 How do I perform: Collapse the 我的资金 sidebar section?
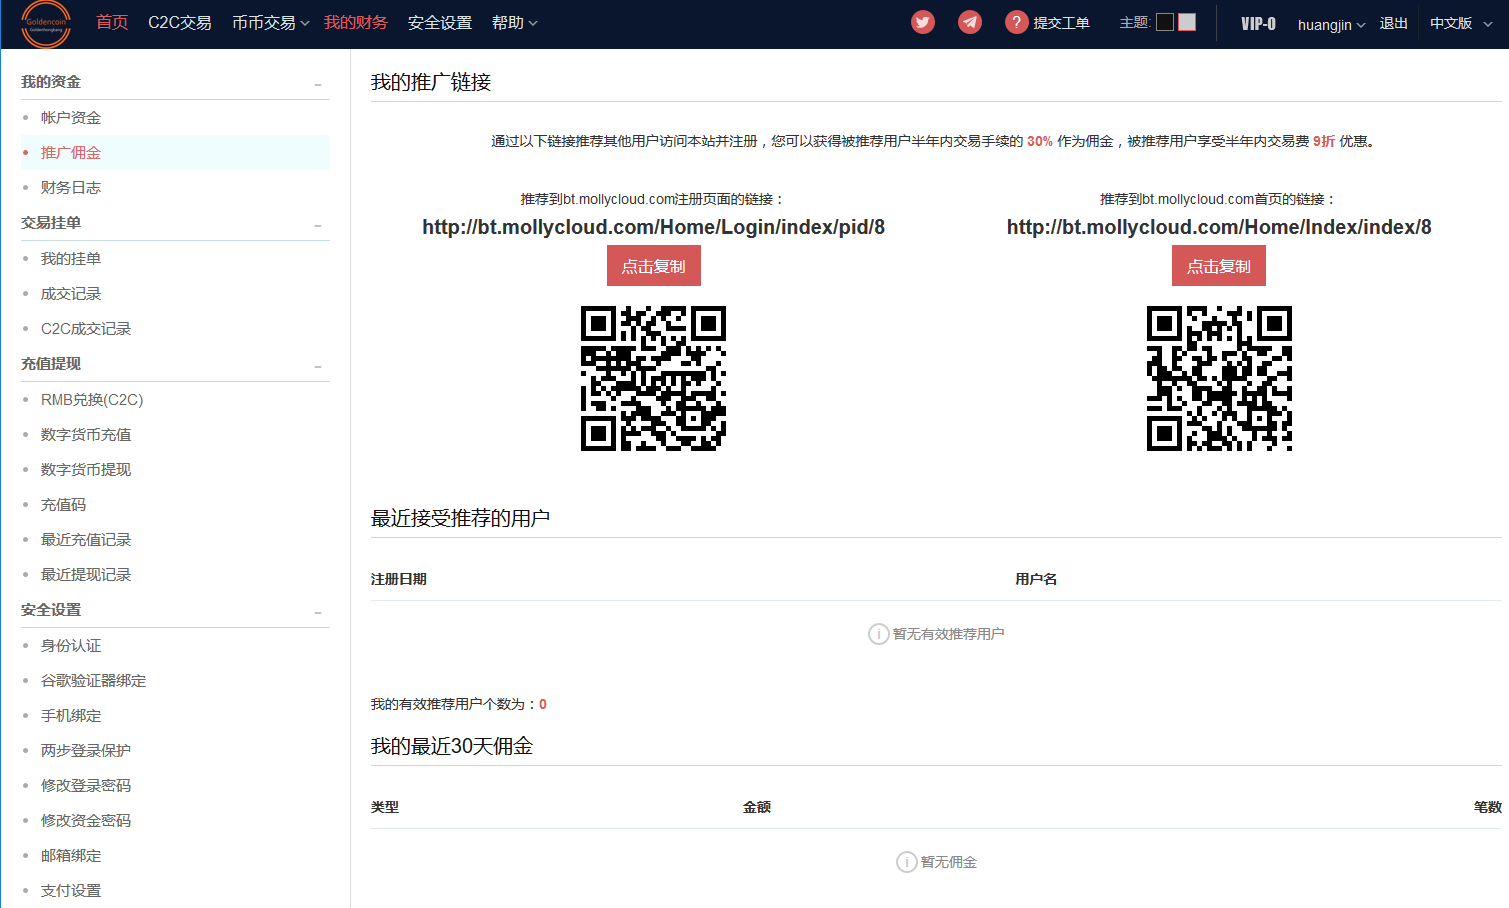click(318, 84)
